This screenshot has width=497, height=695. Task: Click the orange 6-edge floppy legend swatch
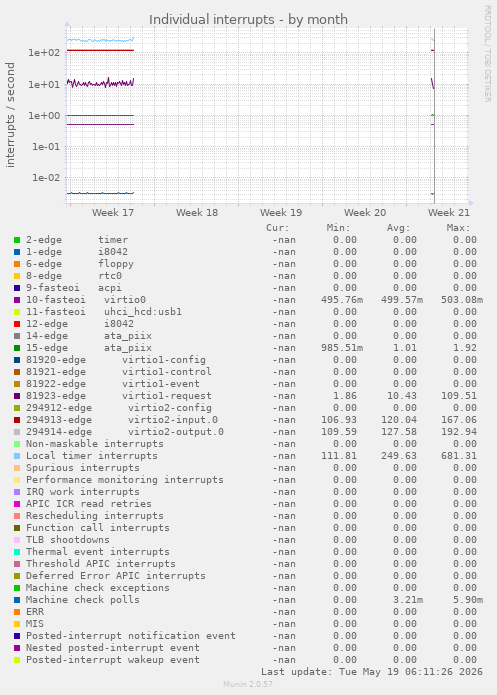[x=17, y=264]
